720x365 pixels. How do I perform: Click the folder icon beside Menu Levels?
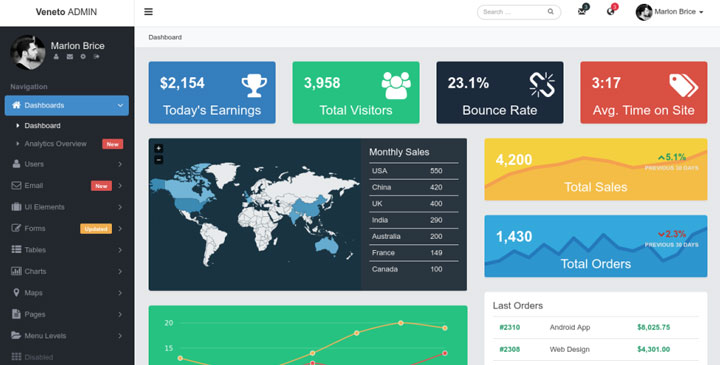[x=16, y=336]
